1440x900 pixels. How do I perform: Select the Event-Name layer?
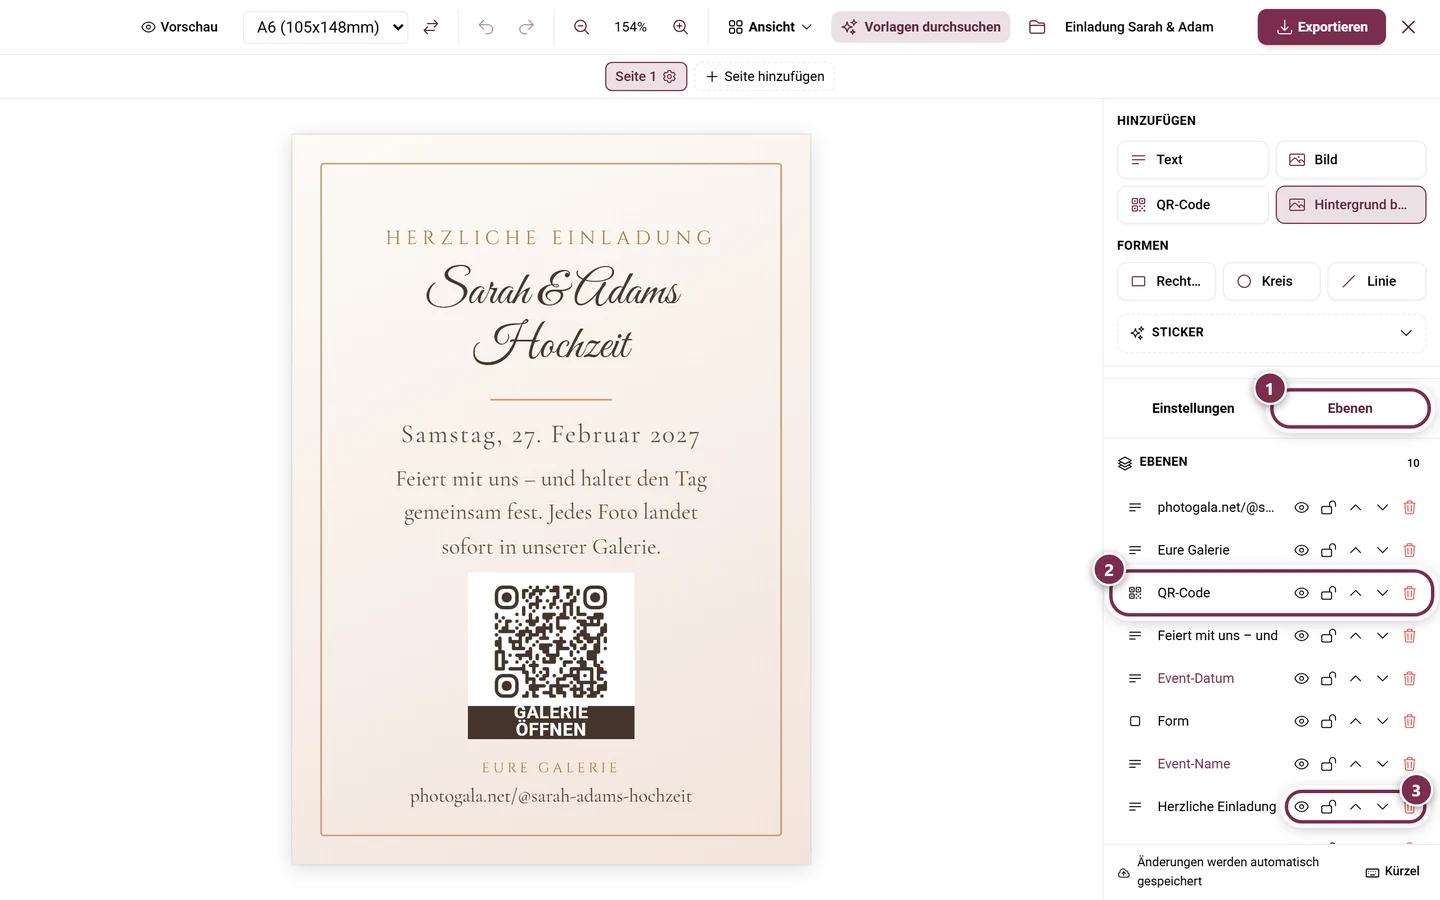(x=1193, y=764)
